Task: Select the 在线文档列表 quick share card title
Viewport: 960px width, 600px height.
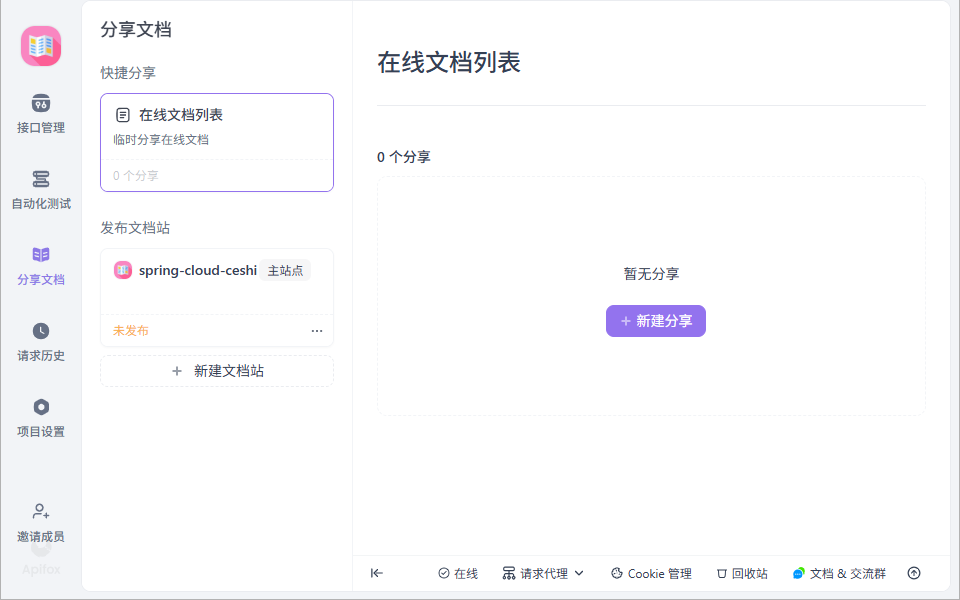Action: coord(181,114)
